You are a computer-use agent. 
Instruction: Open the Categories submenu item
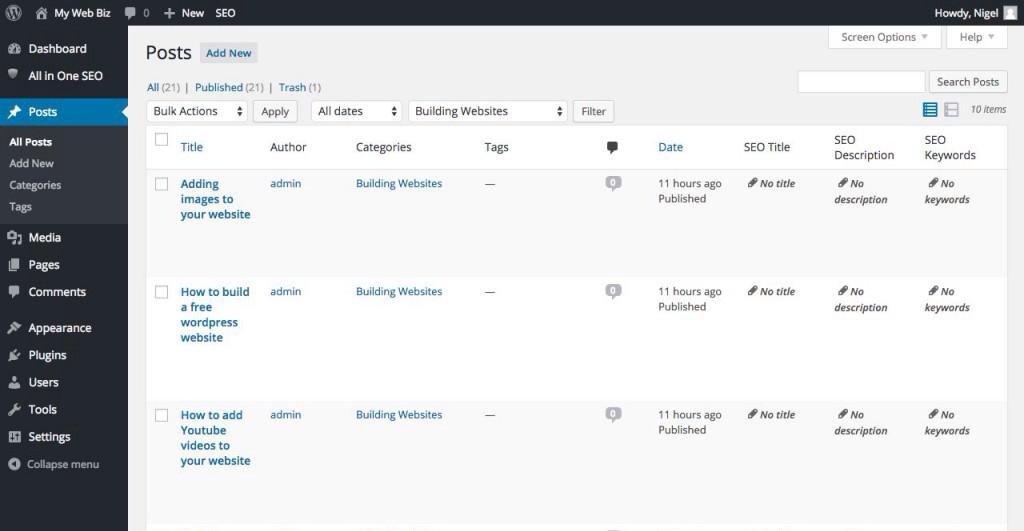pyautogui.click(x=35, y=185)
